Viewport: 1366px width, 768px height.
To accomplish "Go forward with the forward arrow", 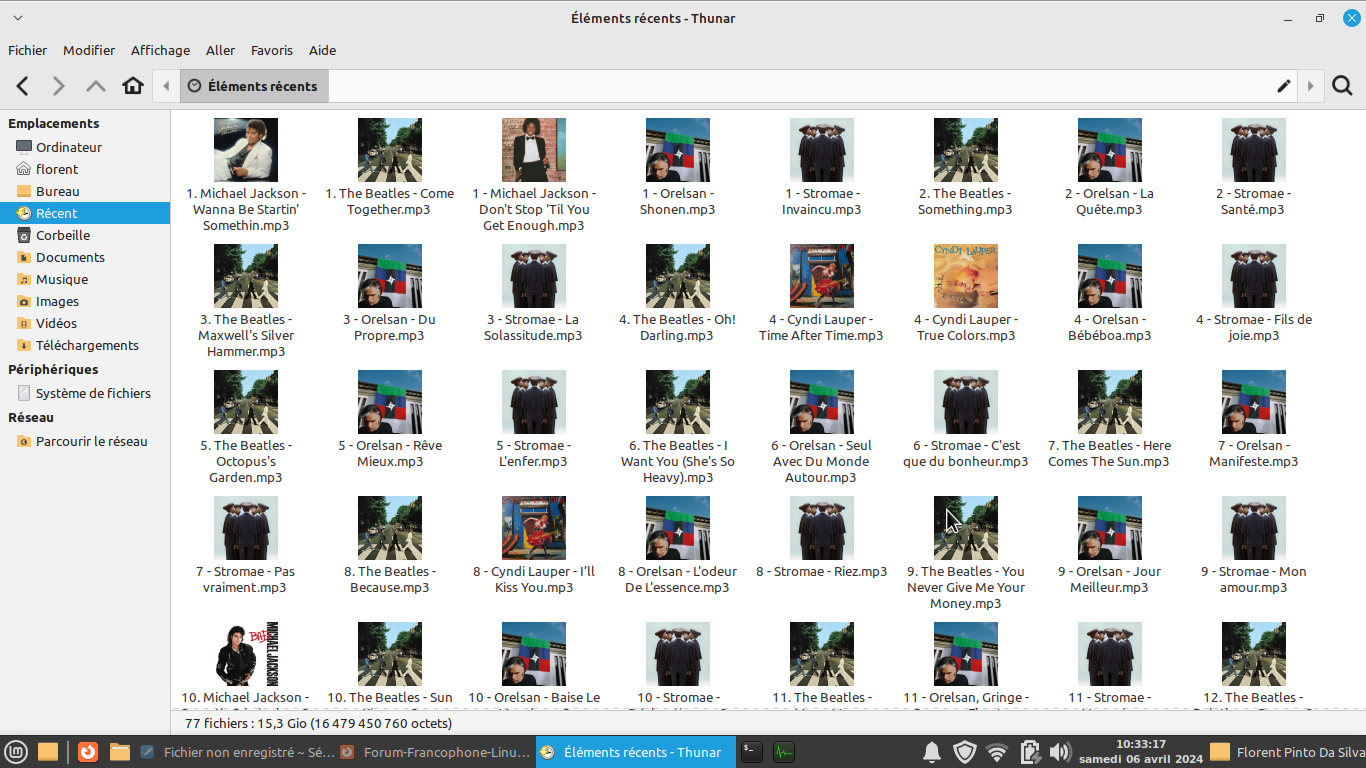I will click(59, 86).
